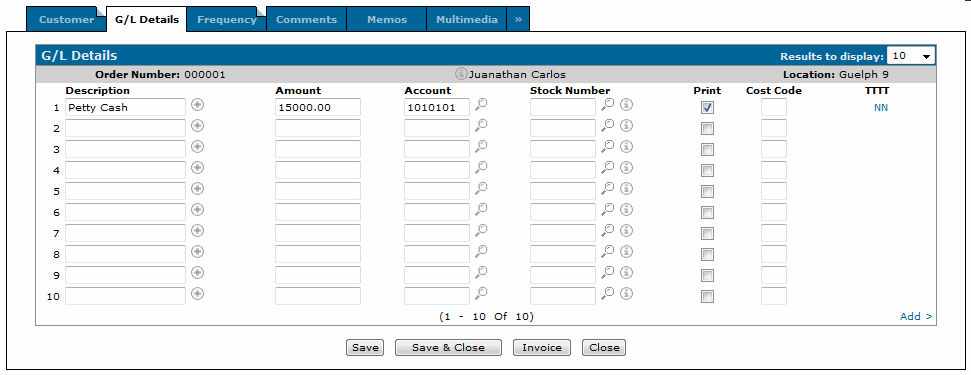Uncheck the Print checkbox on row 1
Screen dimensions: 971x375
coord(707,108)
